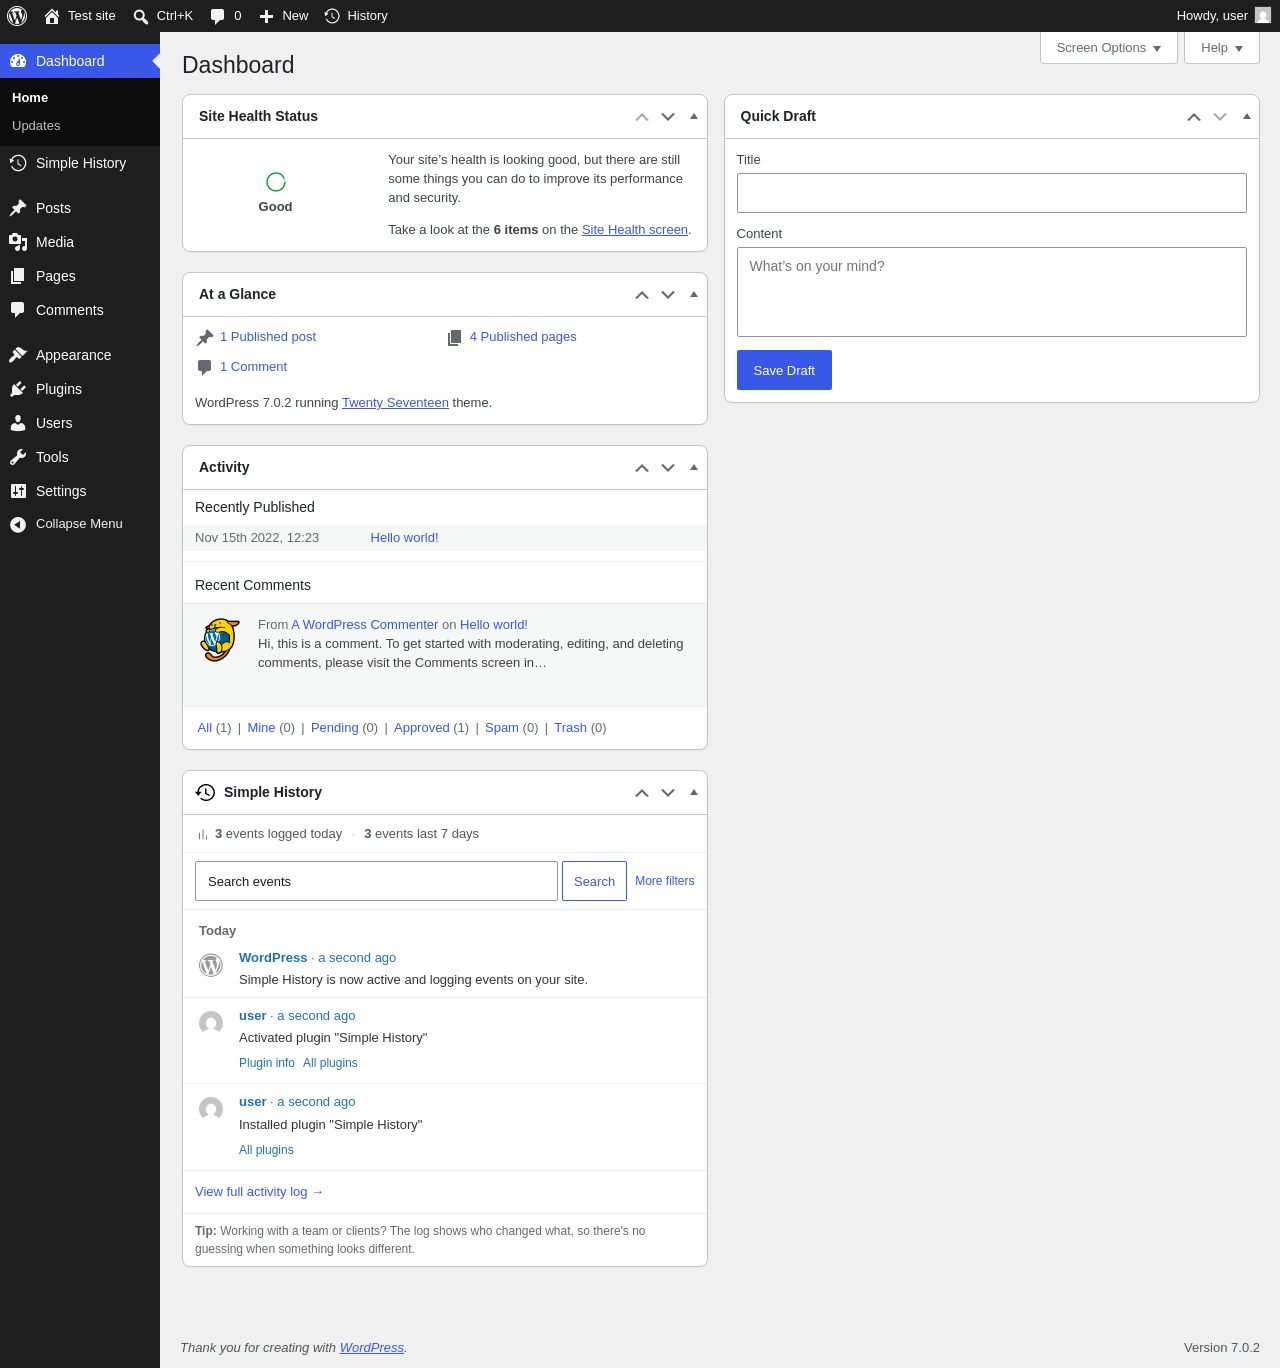Focus the Search events input field
1280x1368 pixels.
click(376, 881)
